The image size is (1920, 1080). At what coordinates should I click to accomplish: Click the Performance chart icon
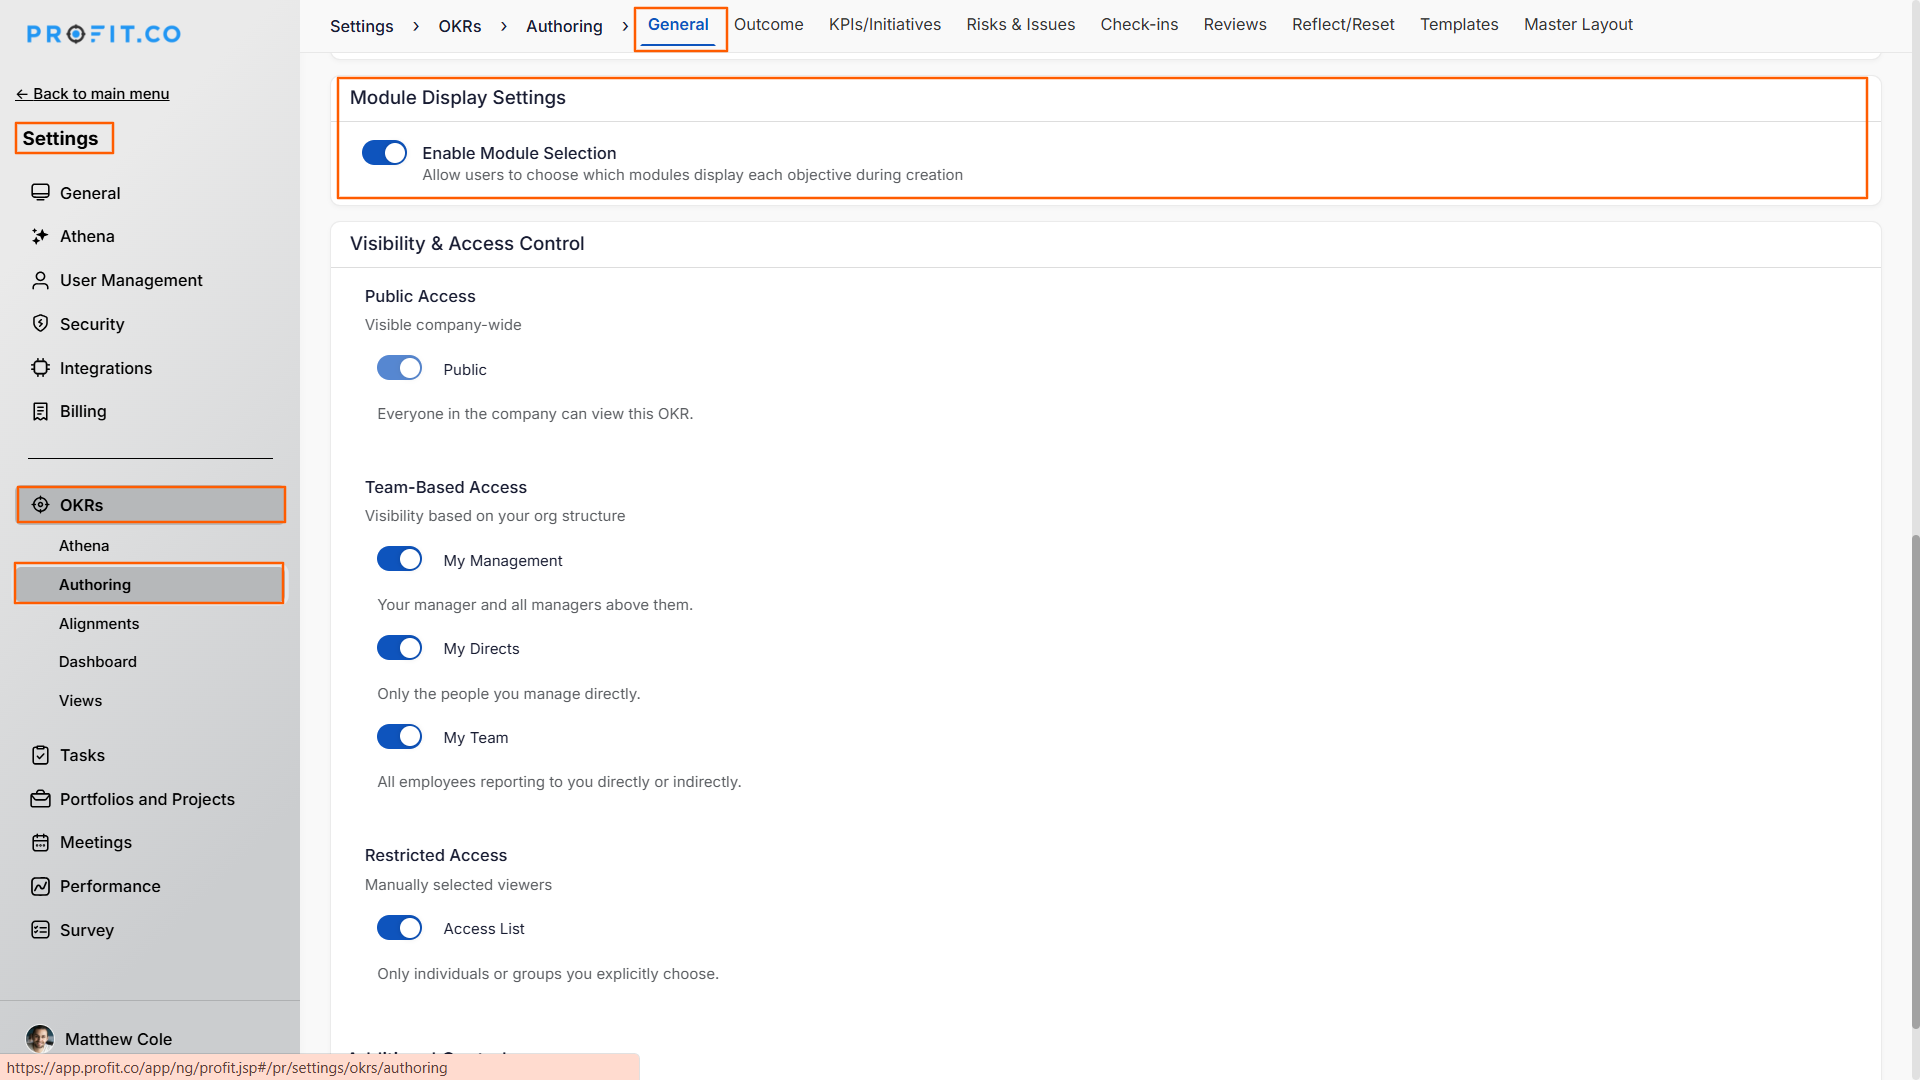point(40,886)
